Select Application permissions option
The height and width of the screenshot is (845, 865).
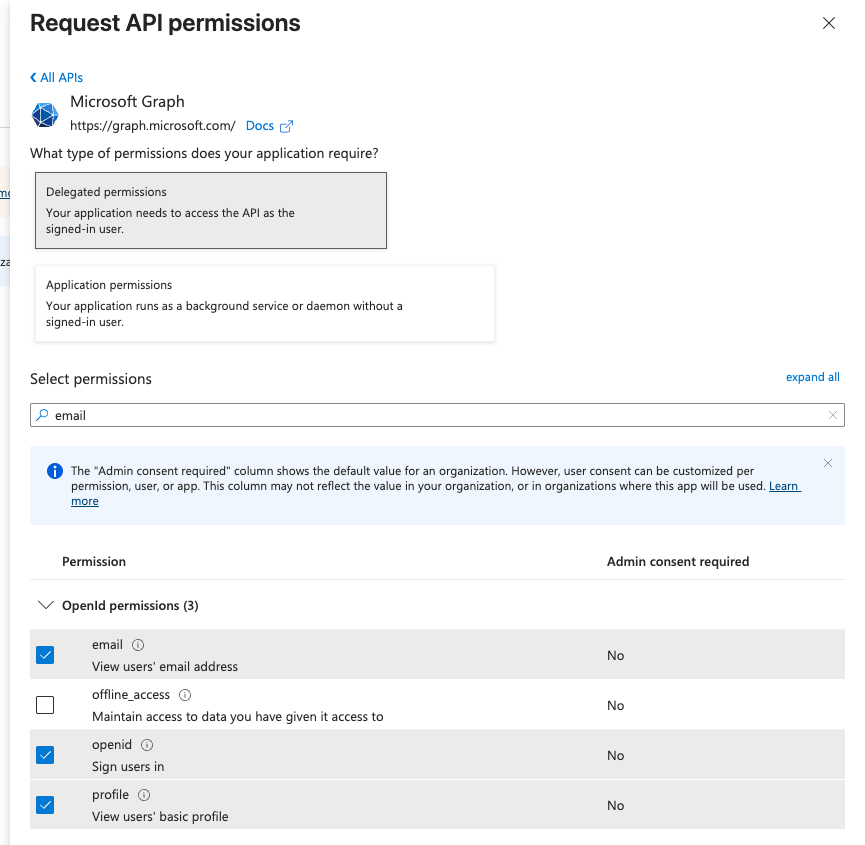pyautogui.click(x=265, y=304)
